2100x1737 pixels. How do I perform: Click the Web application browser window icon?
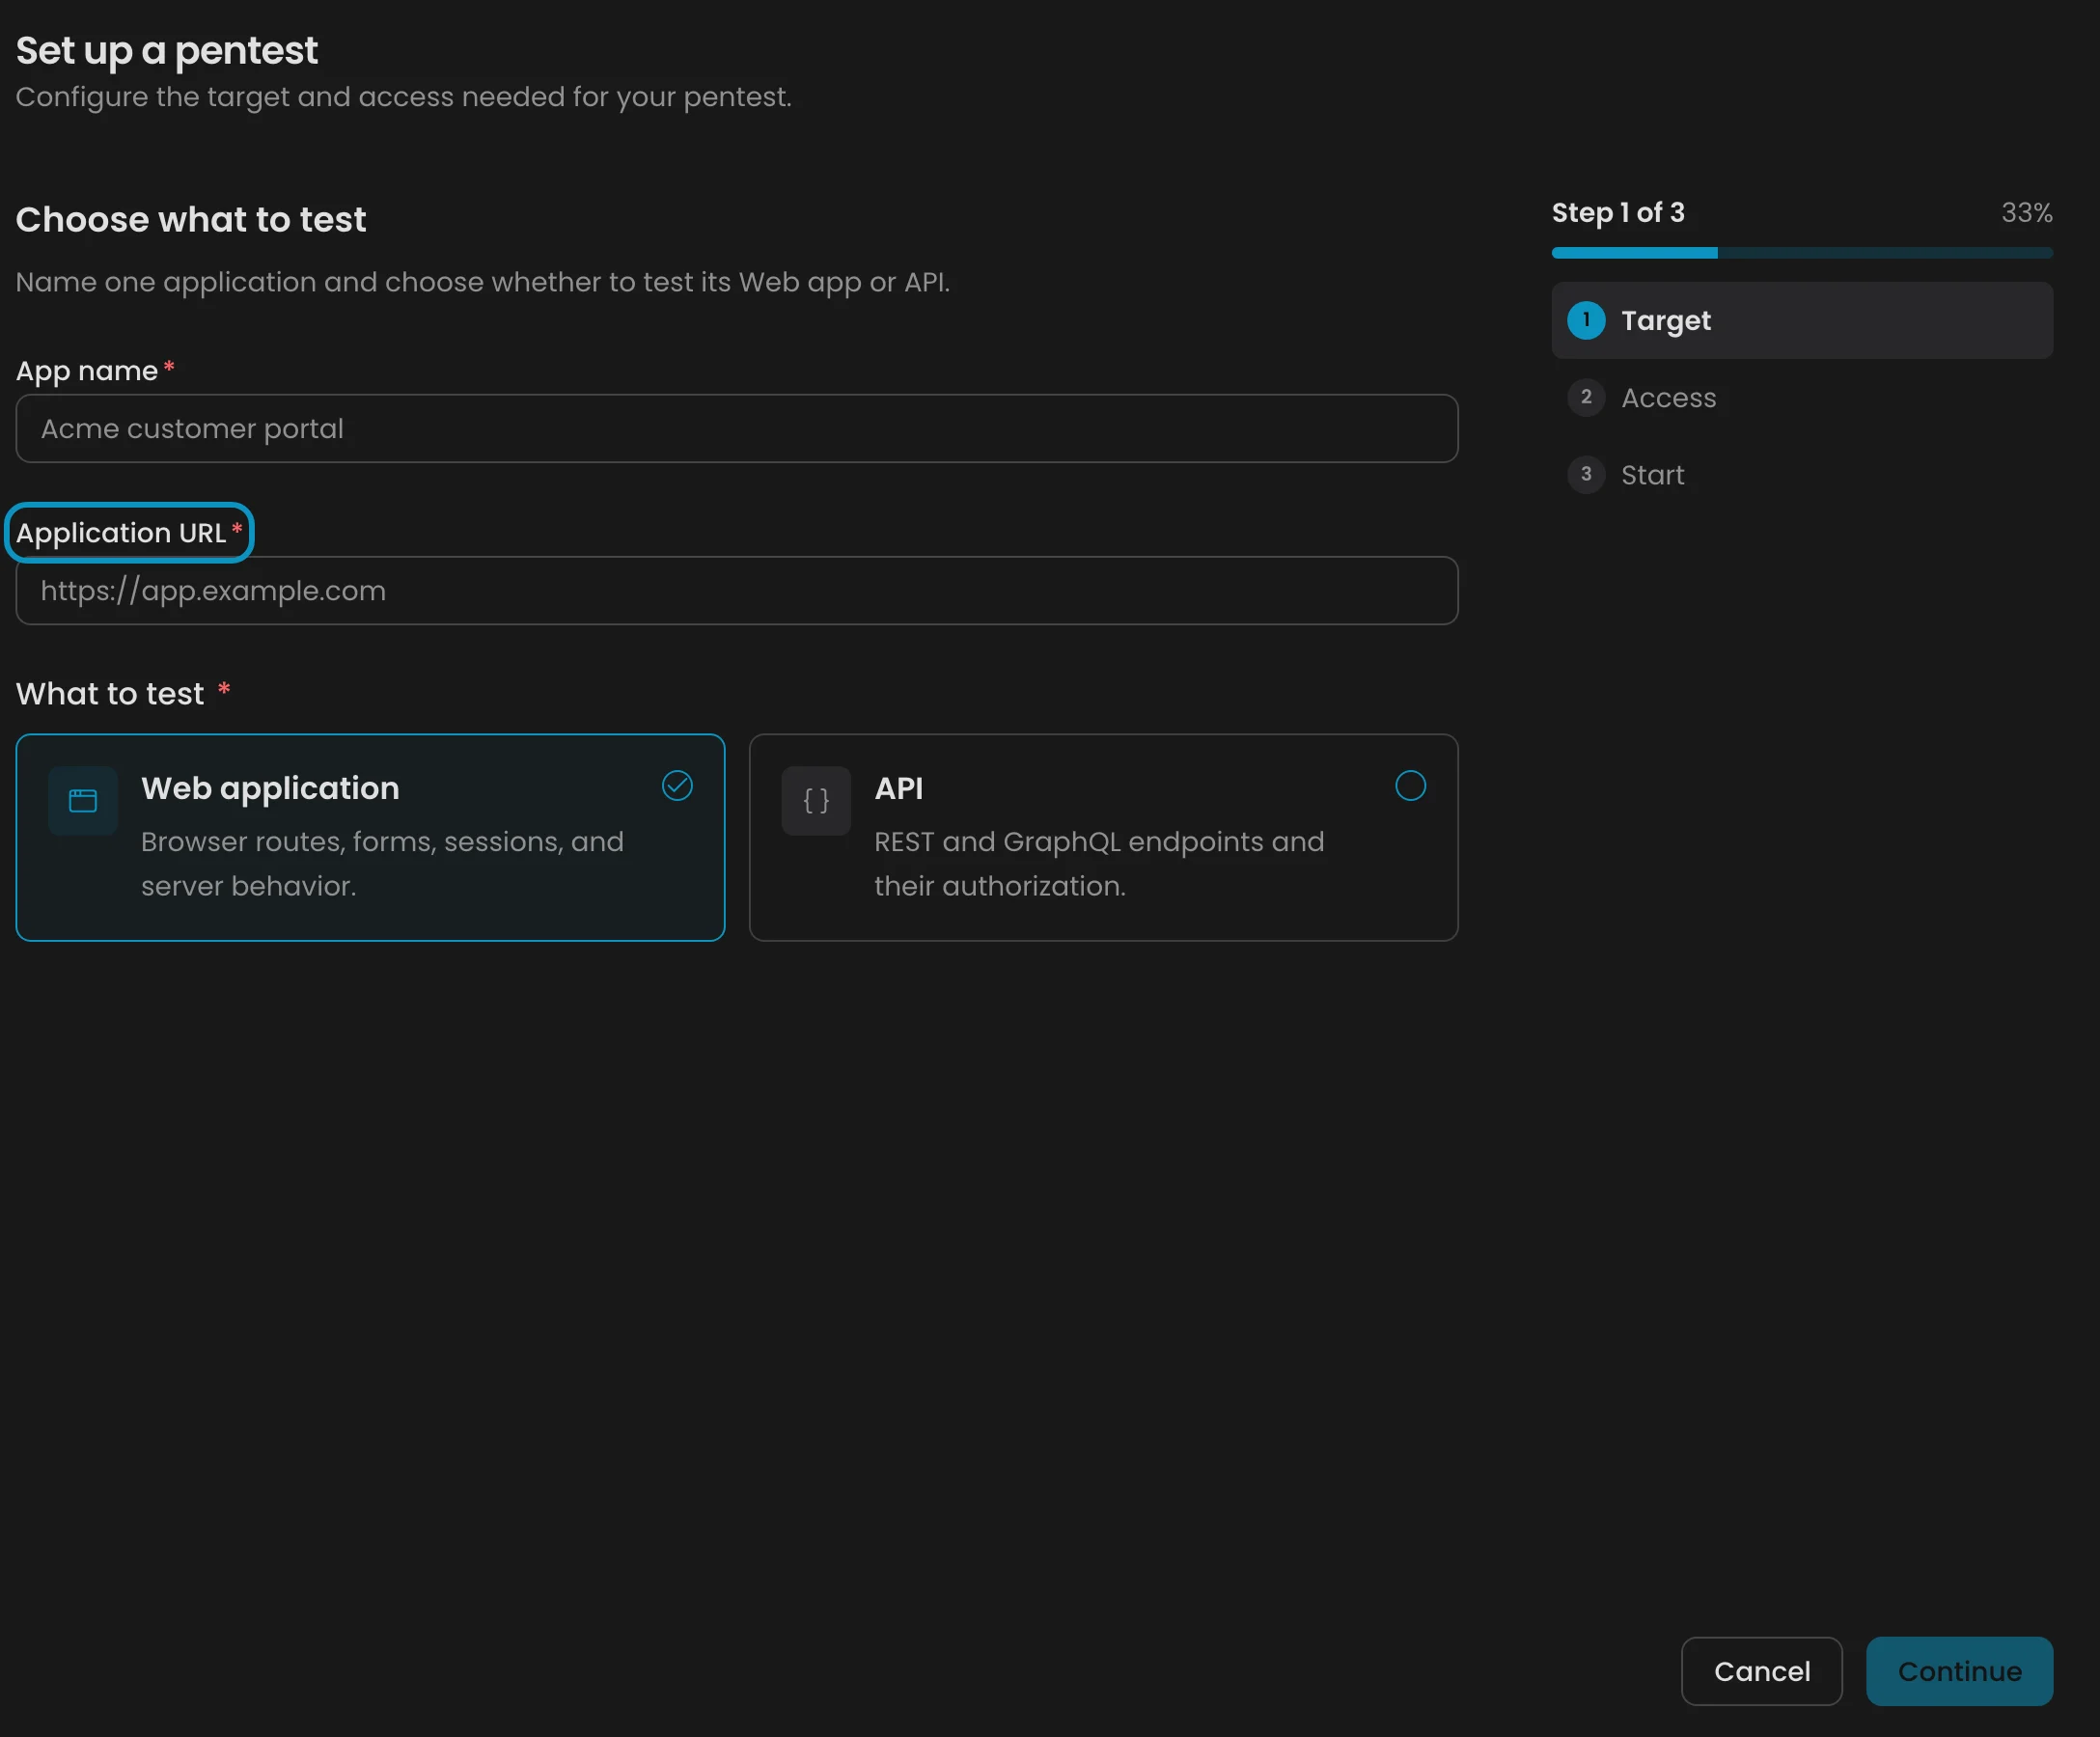point(83,800)
